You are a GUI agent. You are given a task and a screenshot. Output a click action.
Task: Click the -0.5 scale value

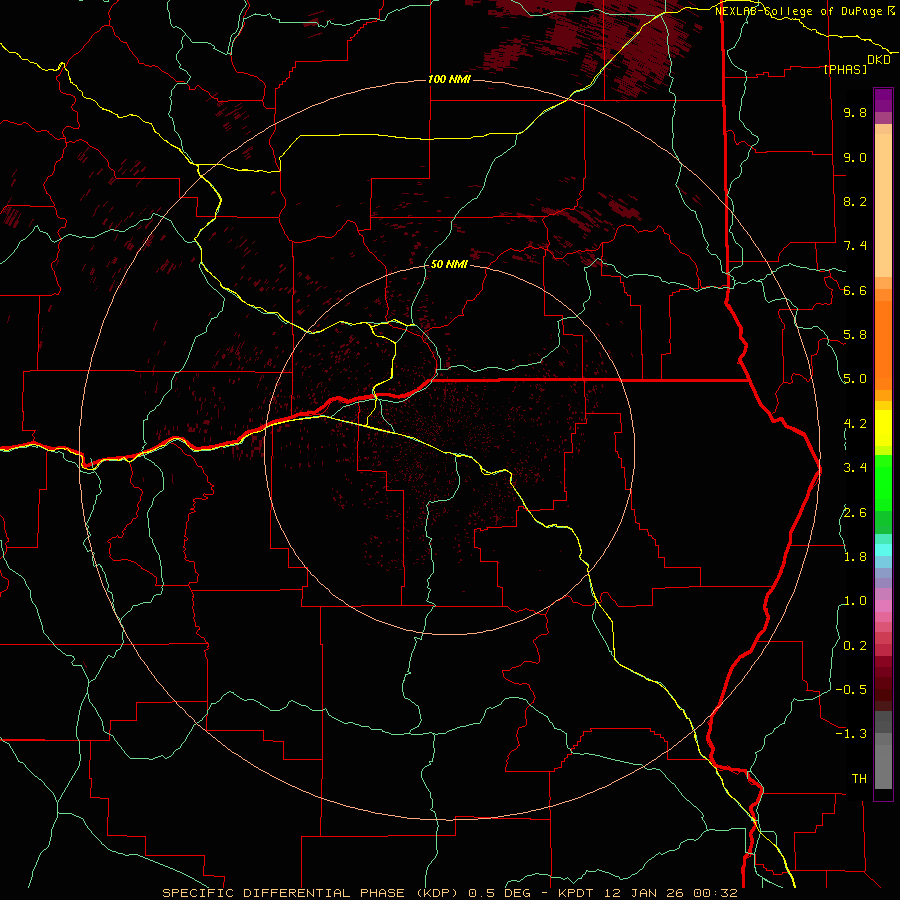click(851, 690)
